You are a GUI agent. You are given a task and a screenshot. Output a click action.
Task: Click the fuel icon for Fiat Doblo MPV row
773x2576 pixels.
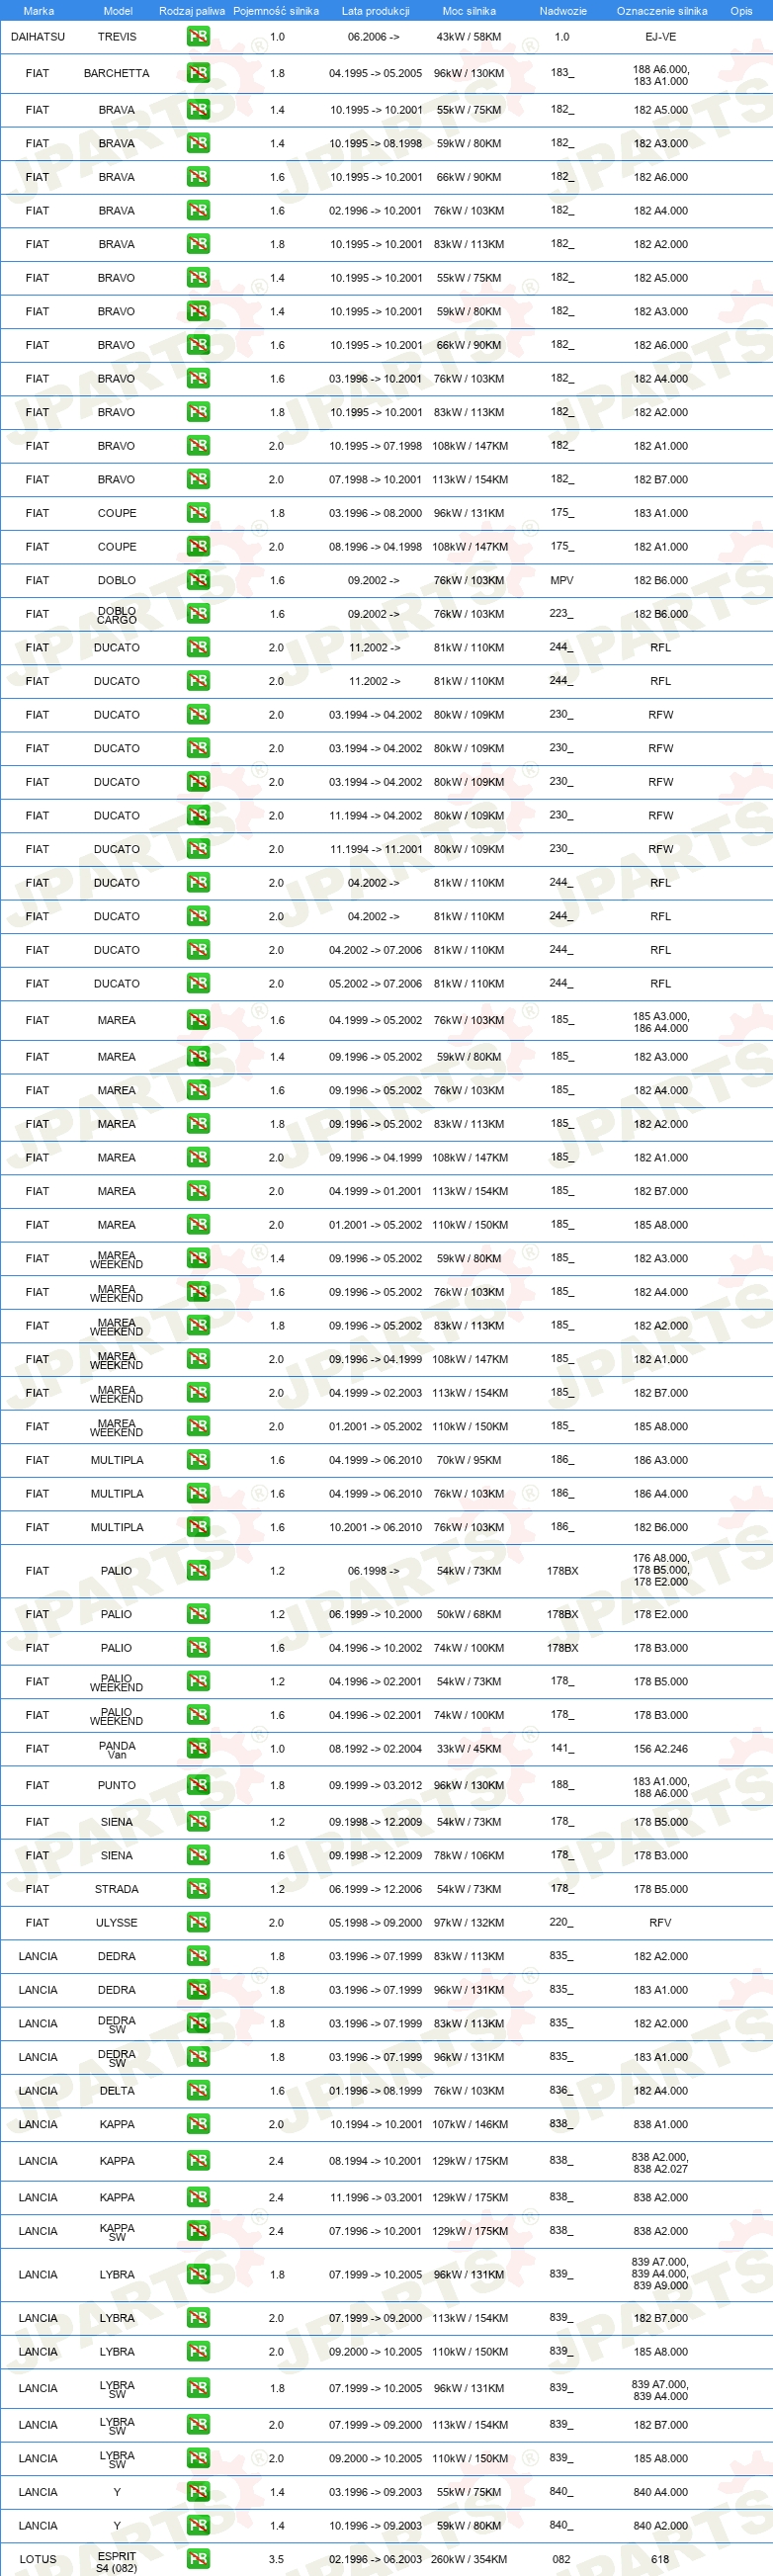click(198, 580)
